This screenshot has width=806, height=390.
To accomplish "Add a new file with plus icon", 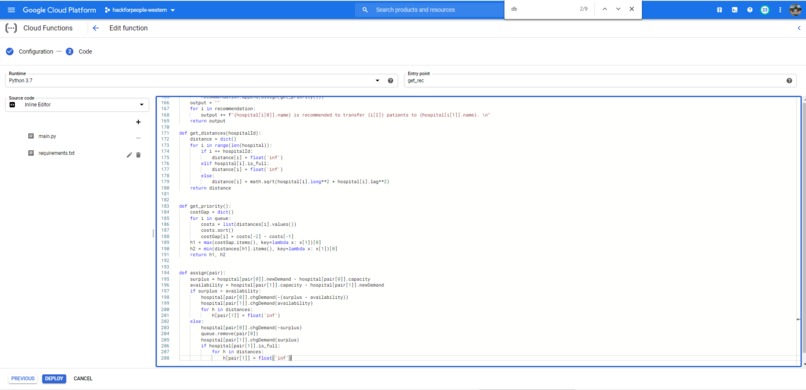I will click(138, 122).
